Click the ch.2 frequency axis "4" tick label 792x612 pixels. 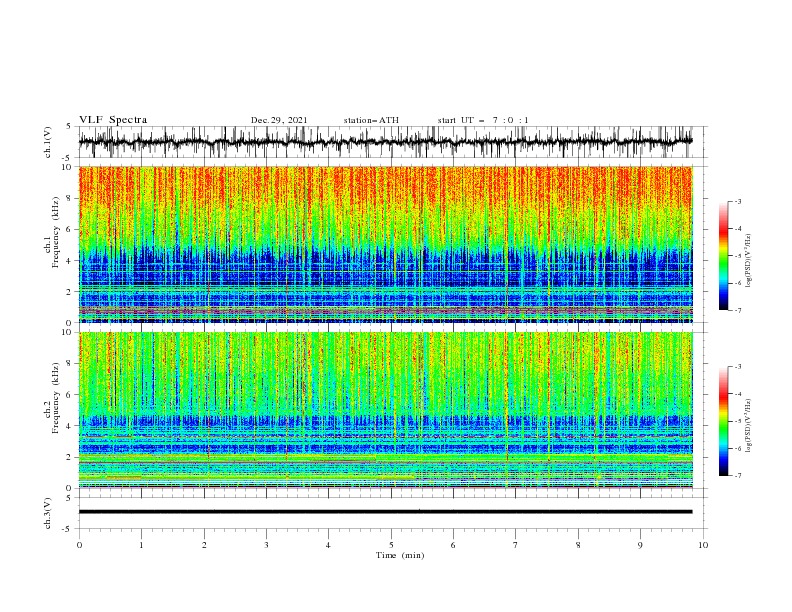click(70, 426)
